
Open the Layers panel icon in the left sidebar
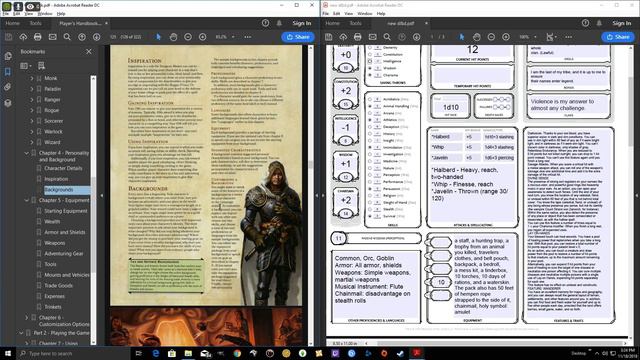[x=8, y=103]
